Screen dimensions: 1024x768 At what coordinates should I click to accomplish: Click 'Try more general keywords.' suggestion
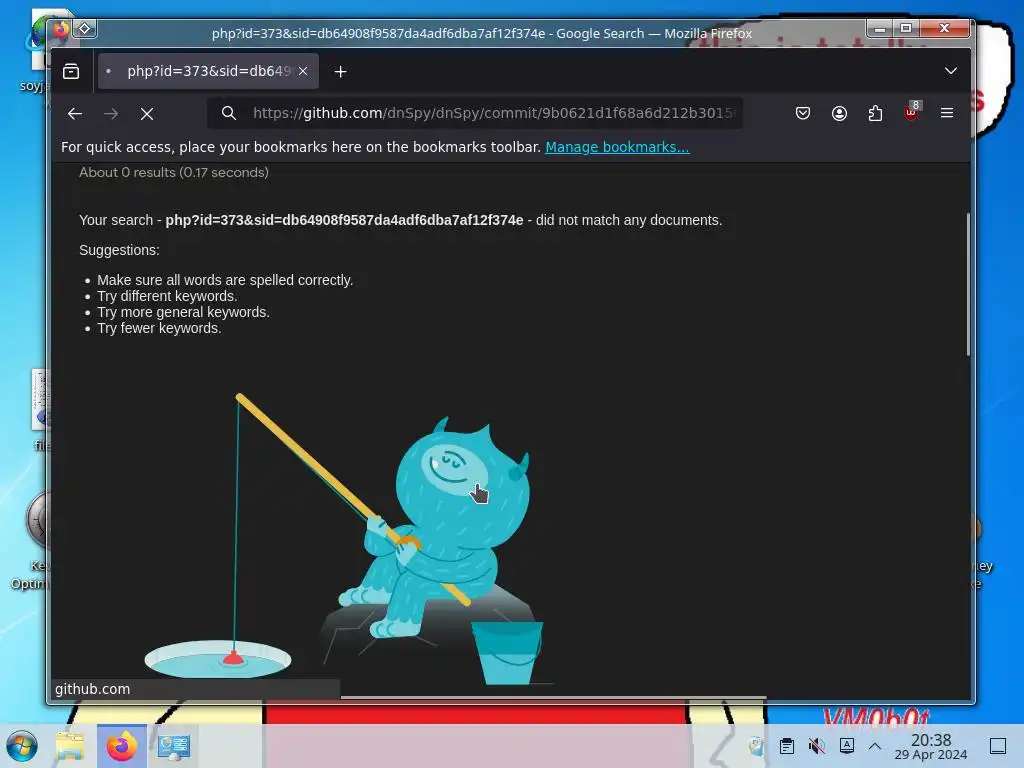184,312
